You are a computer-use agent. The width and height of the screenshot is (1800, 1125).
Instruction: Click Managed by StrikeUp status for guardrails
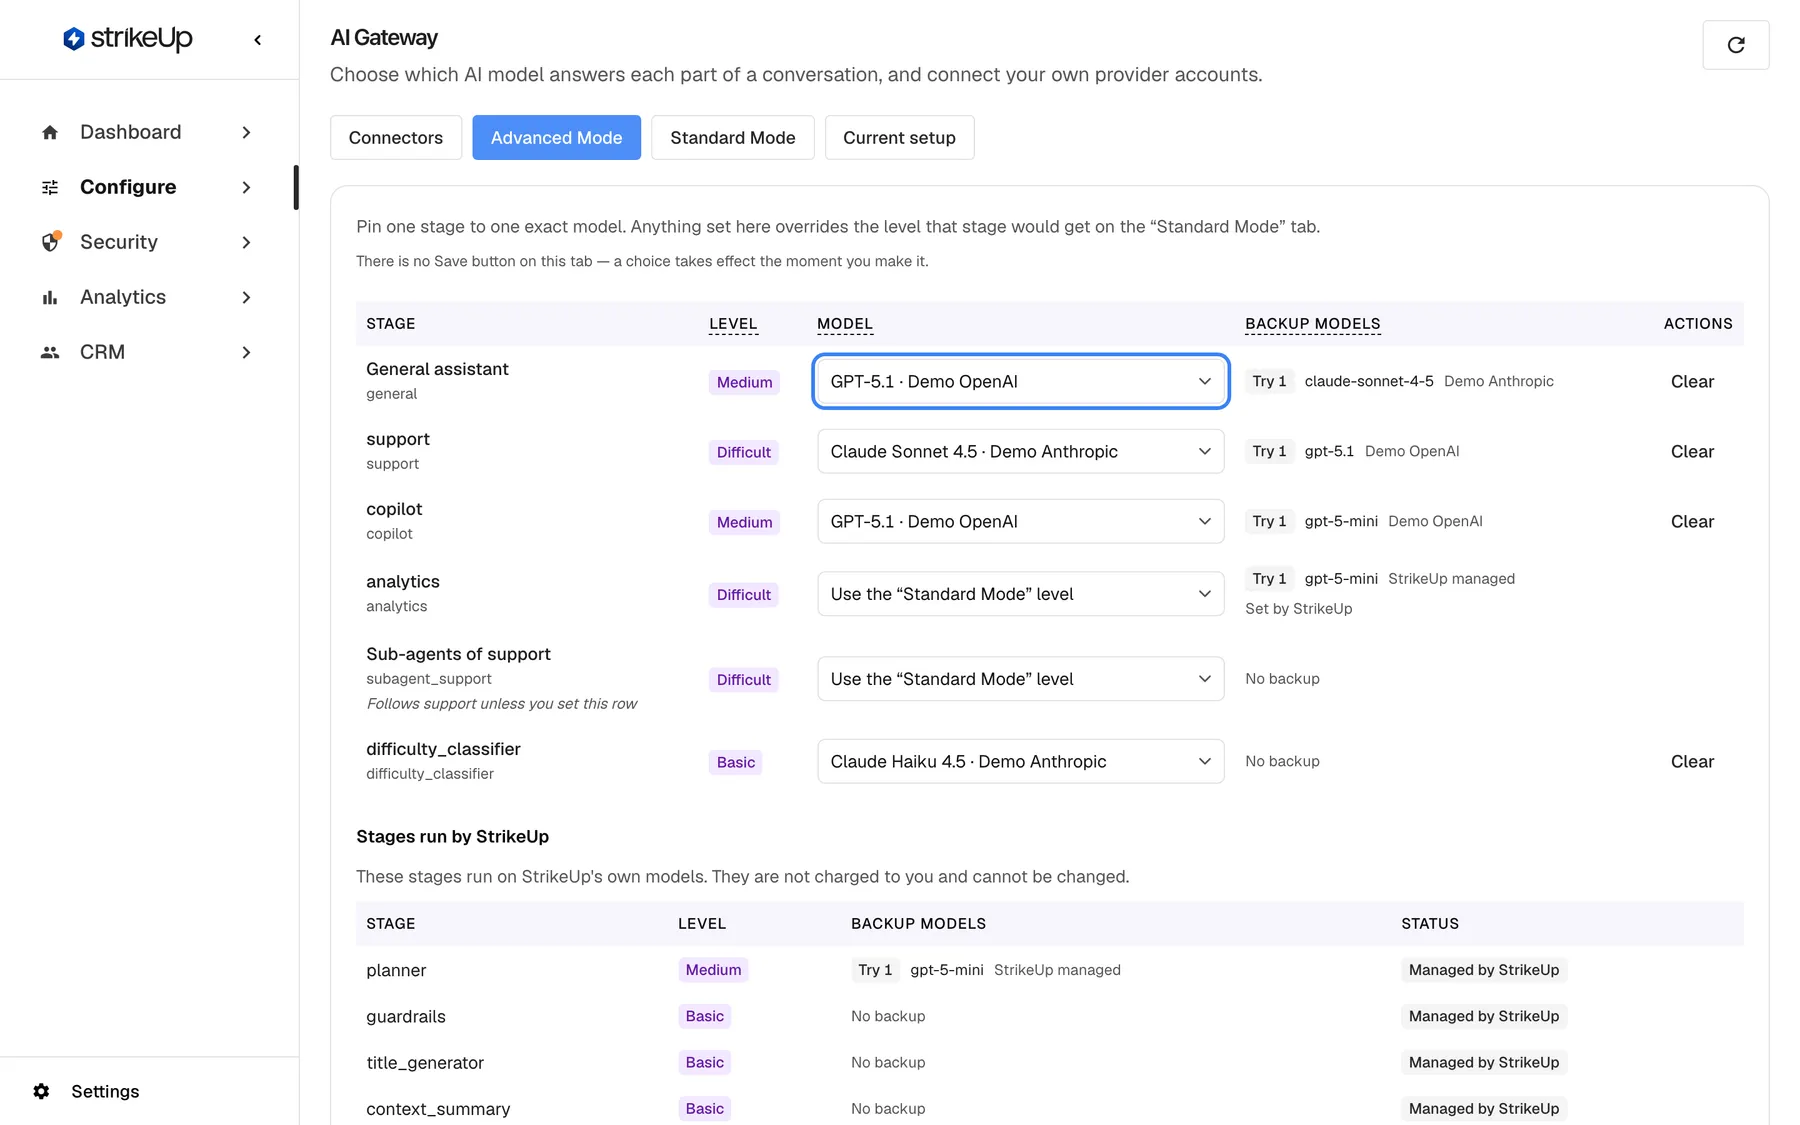[1484, 1016]
